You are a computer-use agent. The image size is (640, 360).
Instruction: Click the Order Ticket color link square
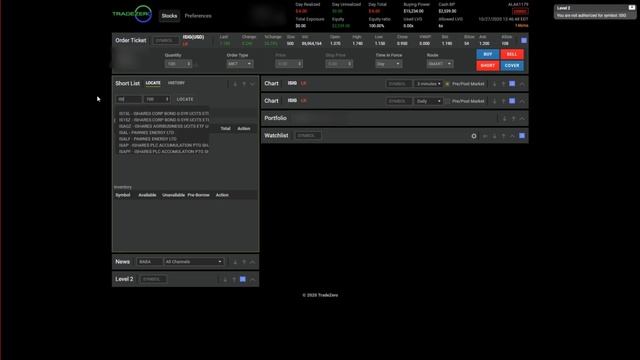pyautogui.click(x=524, y=40)
